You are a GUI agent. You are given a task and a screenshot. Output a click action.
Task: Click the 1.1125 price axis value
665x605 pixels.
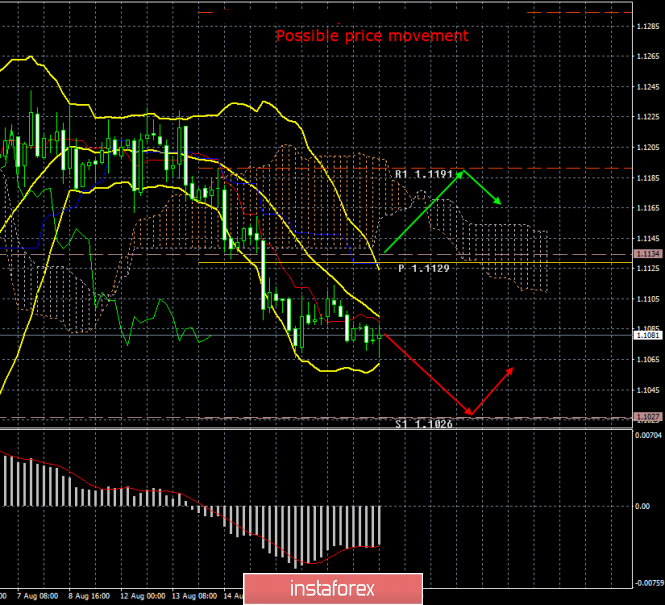(x=648, y=268)
